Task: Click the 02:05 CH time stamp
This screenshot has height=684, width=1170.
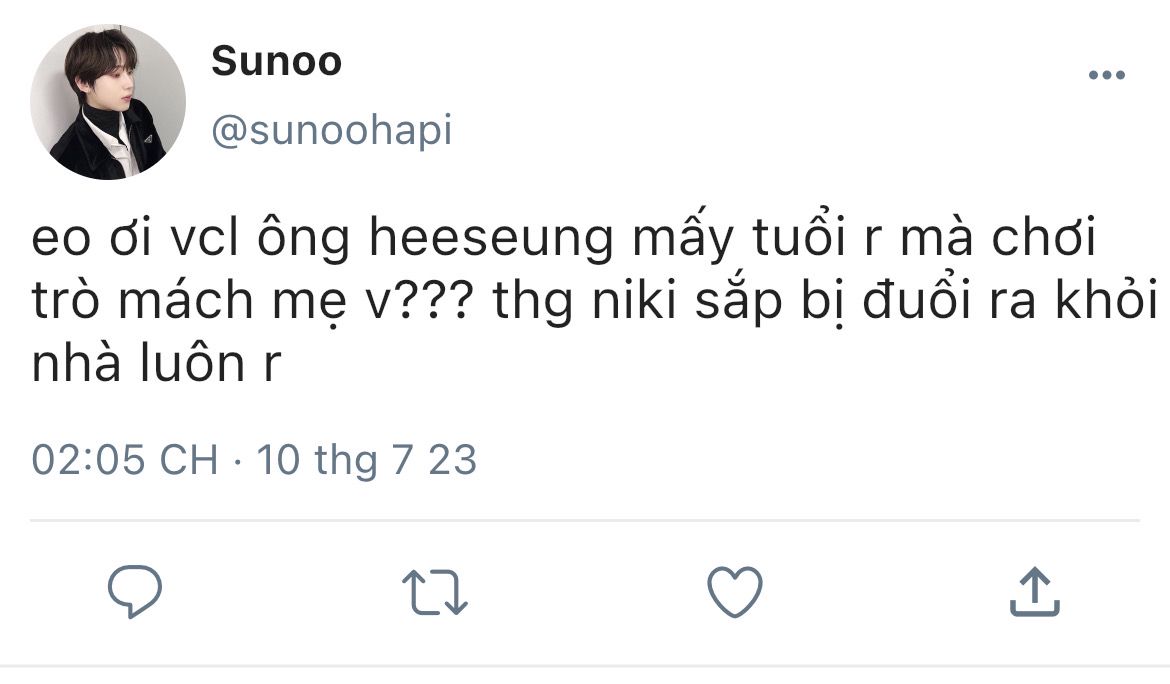Action: point(125,459)
